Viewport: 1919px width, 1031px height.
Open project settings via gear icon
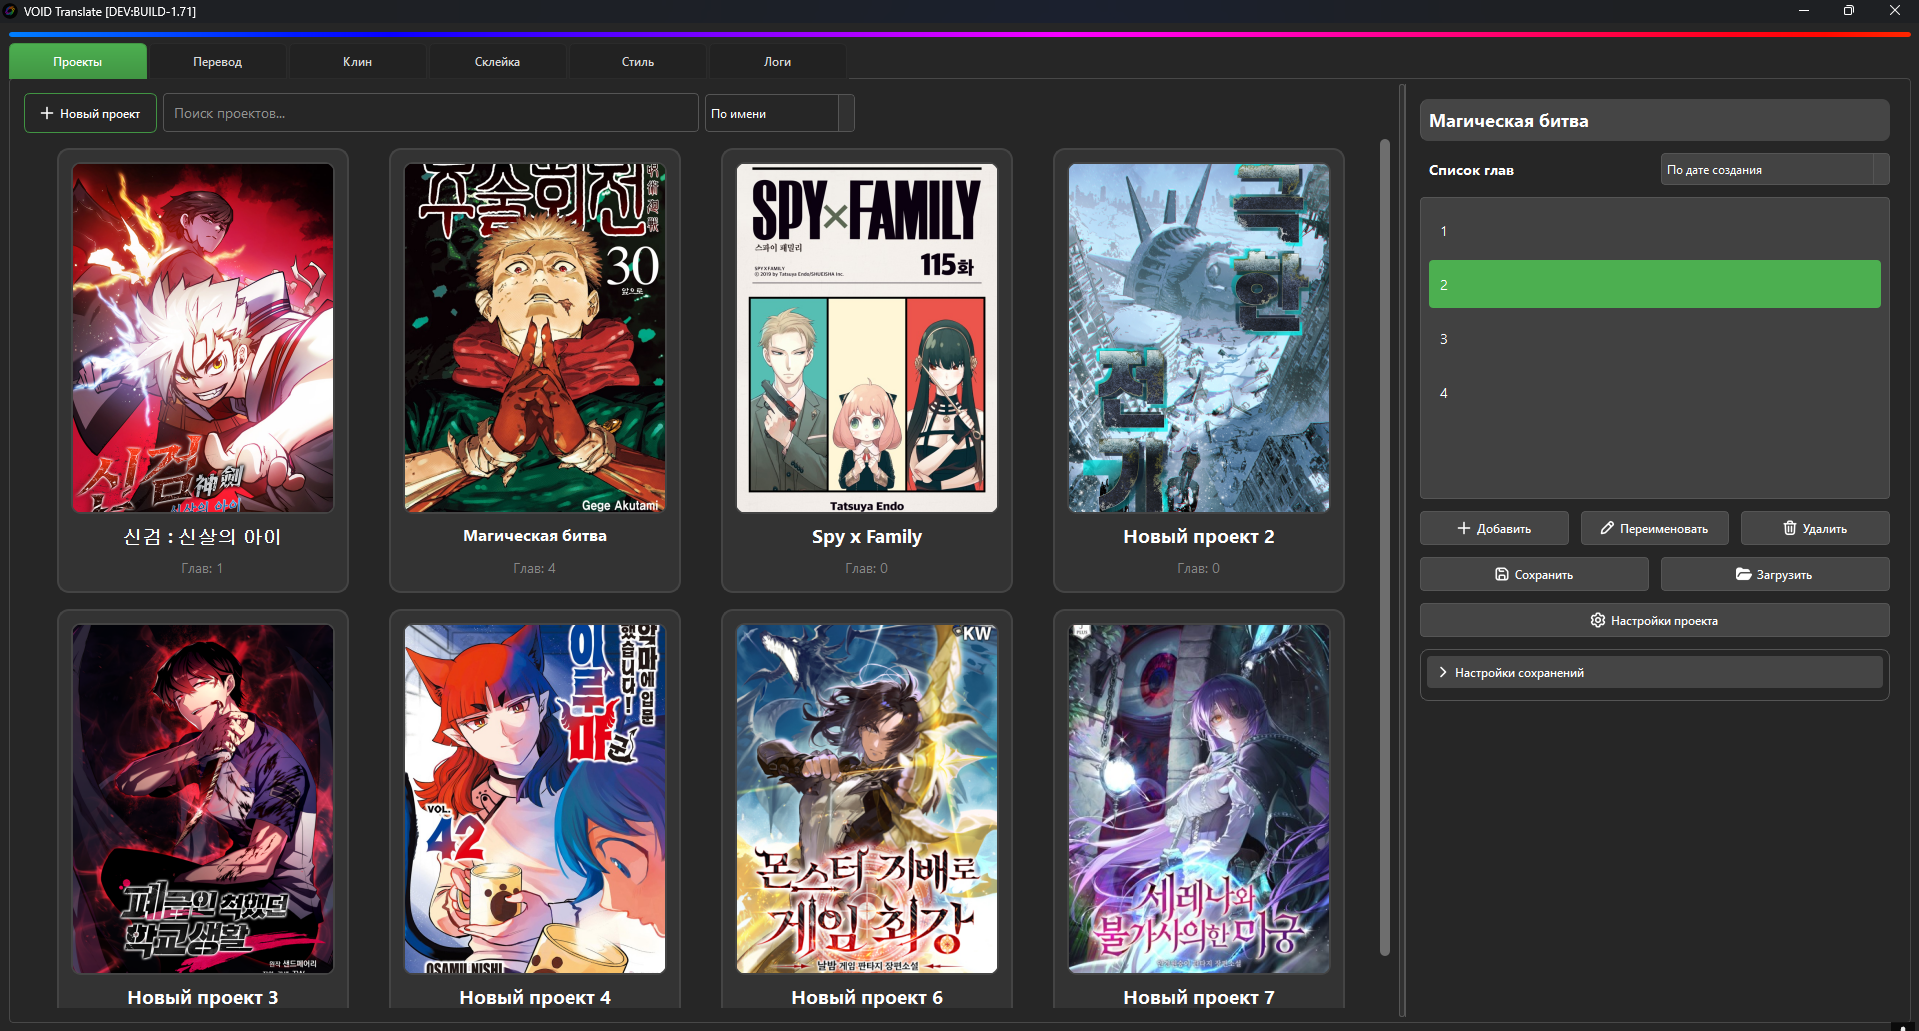click(1597, 620)
